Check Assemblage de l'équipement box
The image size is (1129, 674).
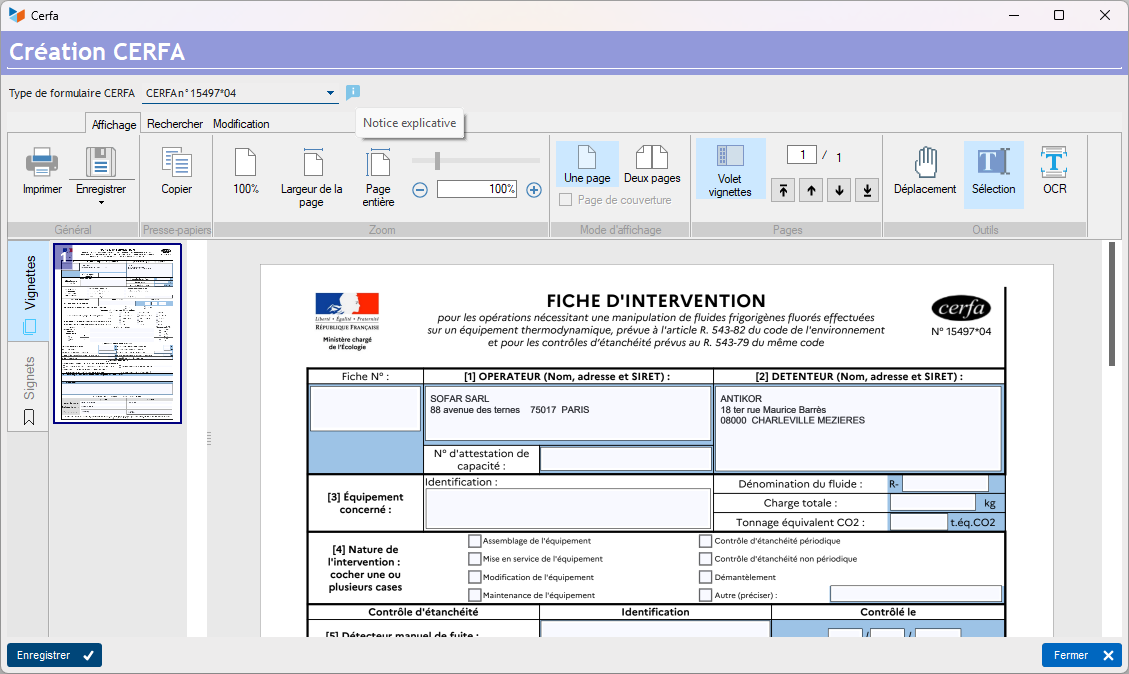(474, 541)
